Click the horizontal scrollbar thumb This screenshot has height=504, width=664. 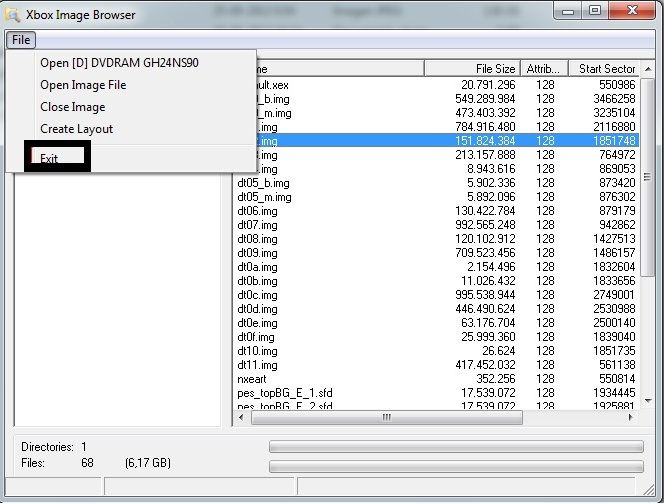tap(387, 418)
